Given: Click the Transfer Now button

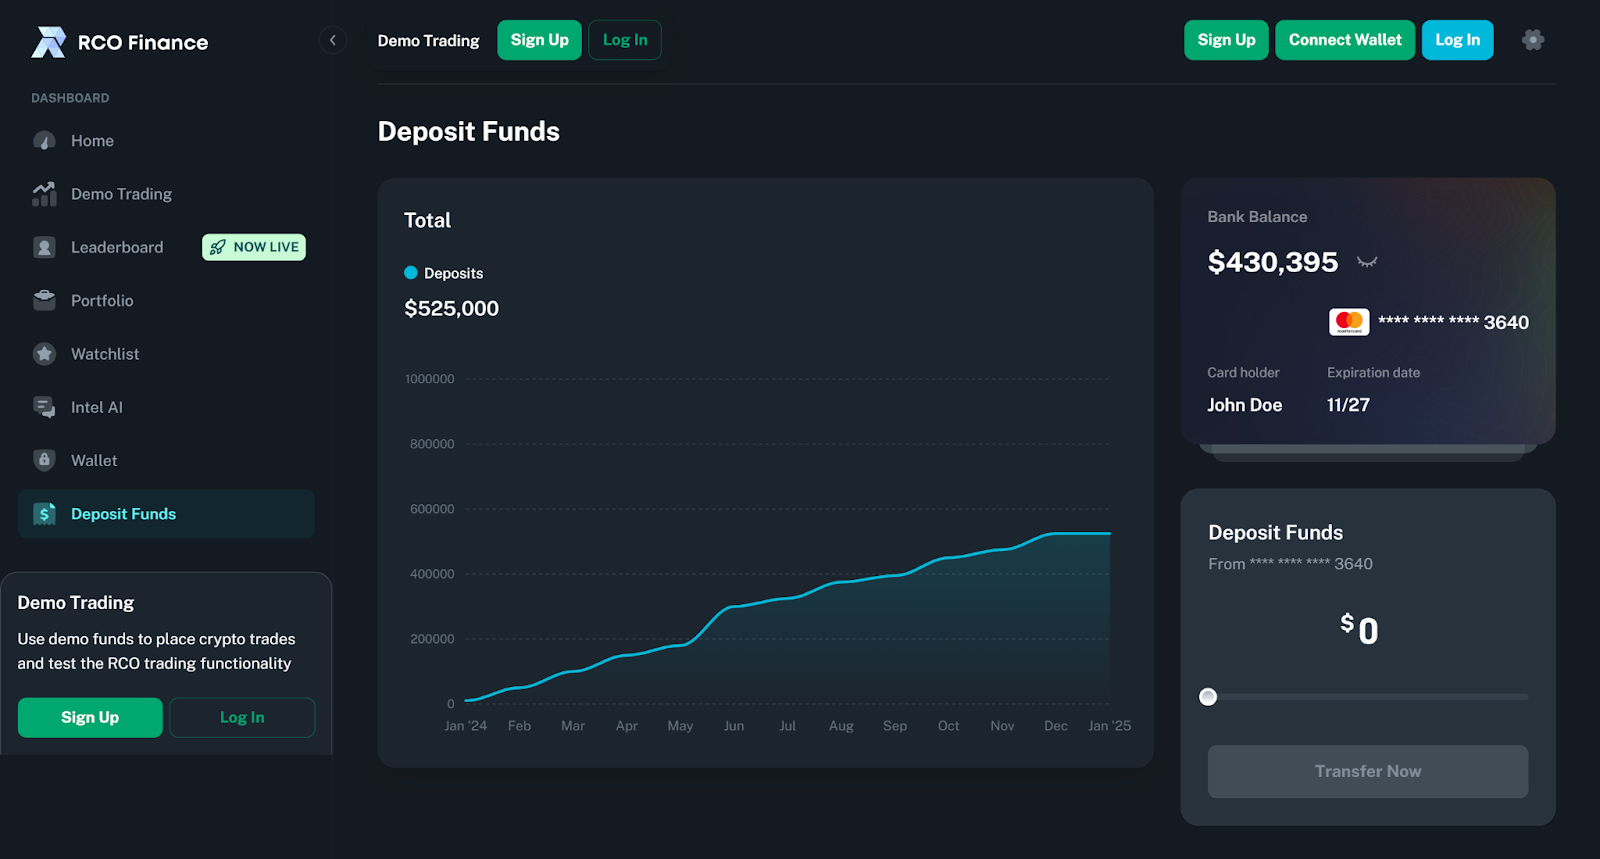Looking at the screenshot, I should [x=1367, y=771].
